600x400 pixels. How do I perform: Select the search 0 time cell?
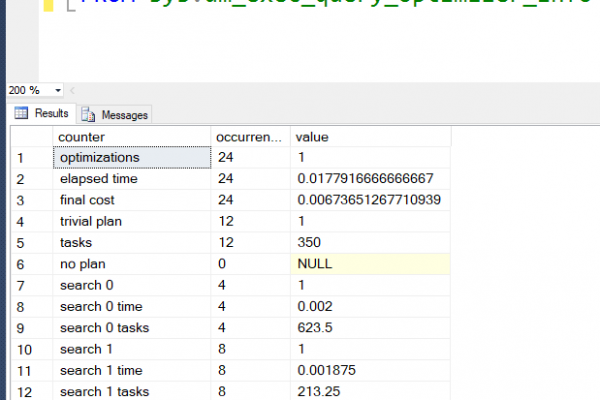[132, 307]
